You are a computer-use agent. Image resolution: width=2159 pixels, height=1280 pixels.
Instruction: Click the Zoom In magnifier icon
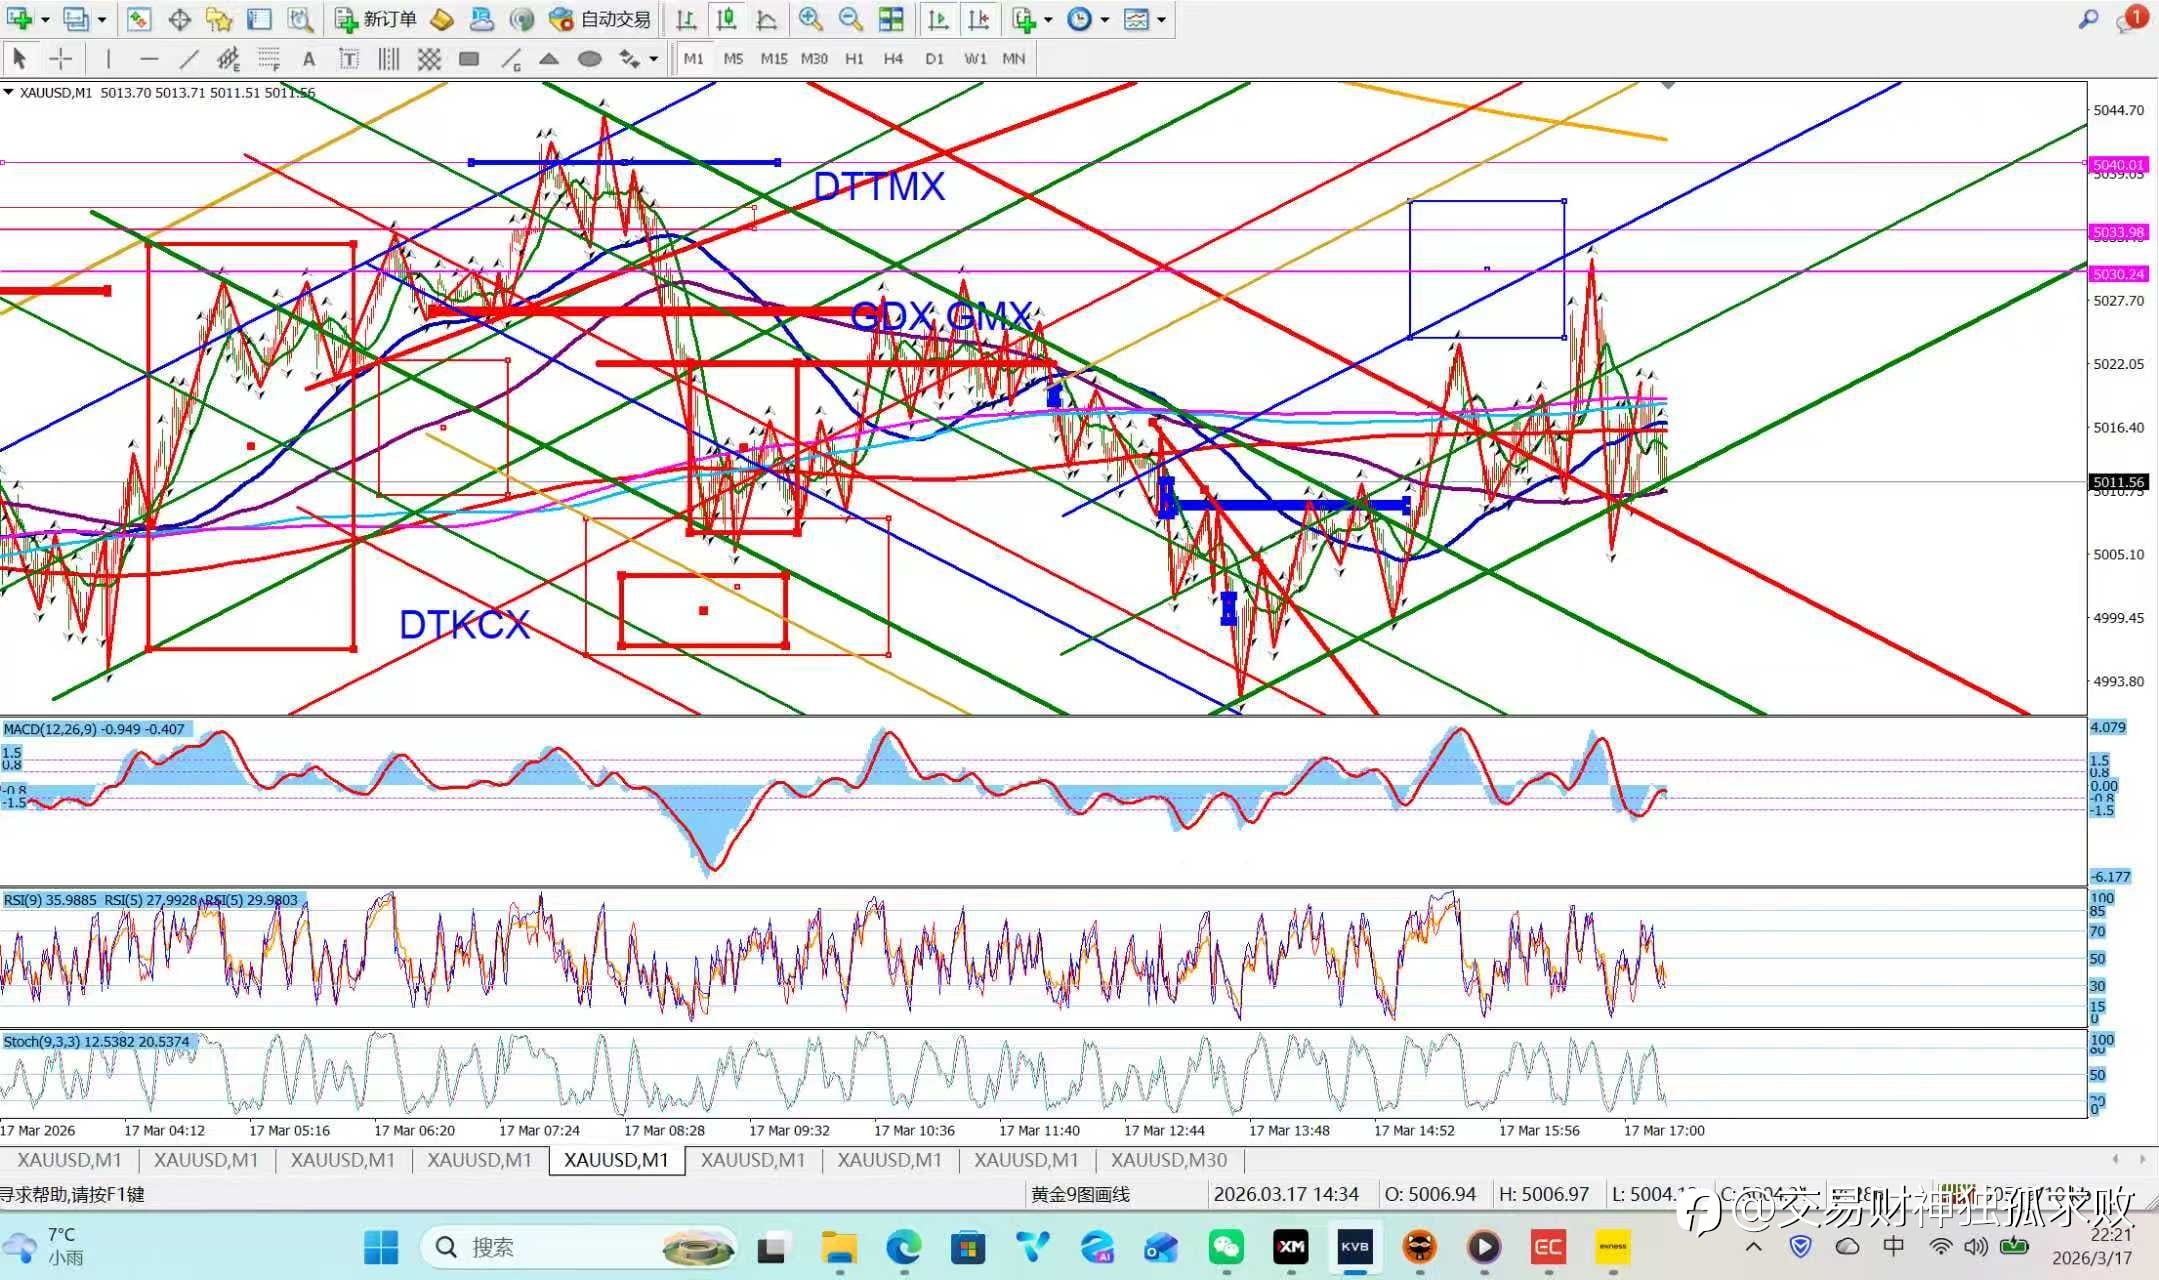[x=810, y=19]
